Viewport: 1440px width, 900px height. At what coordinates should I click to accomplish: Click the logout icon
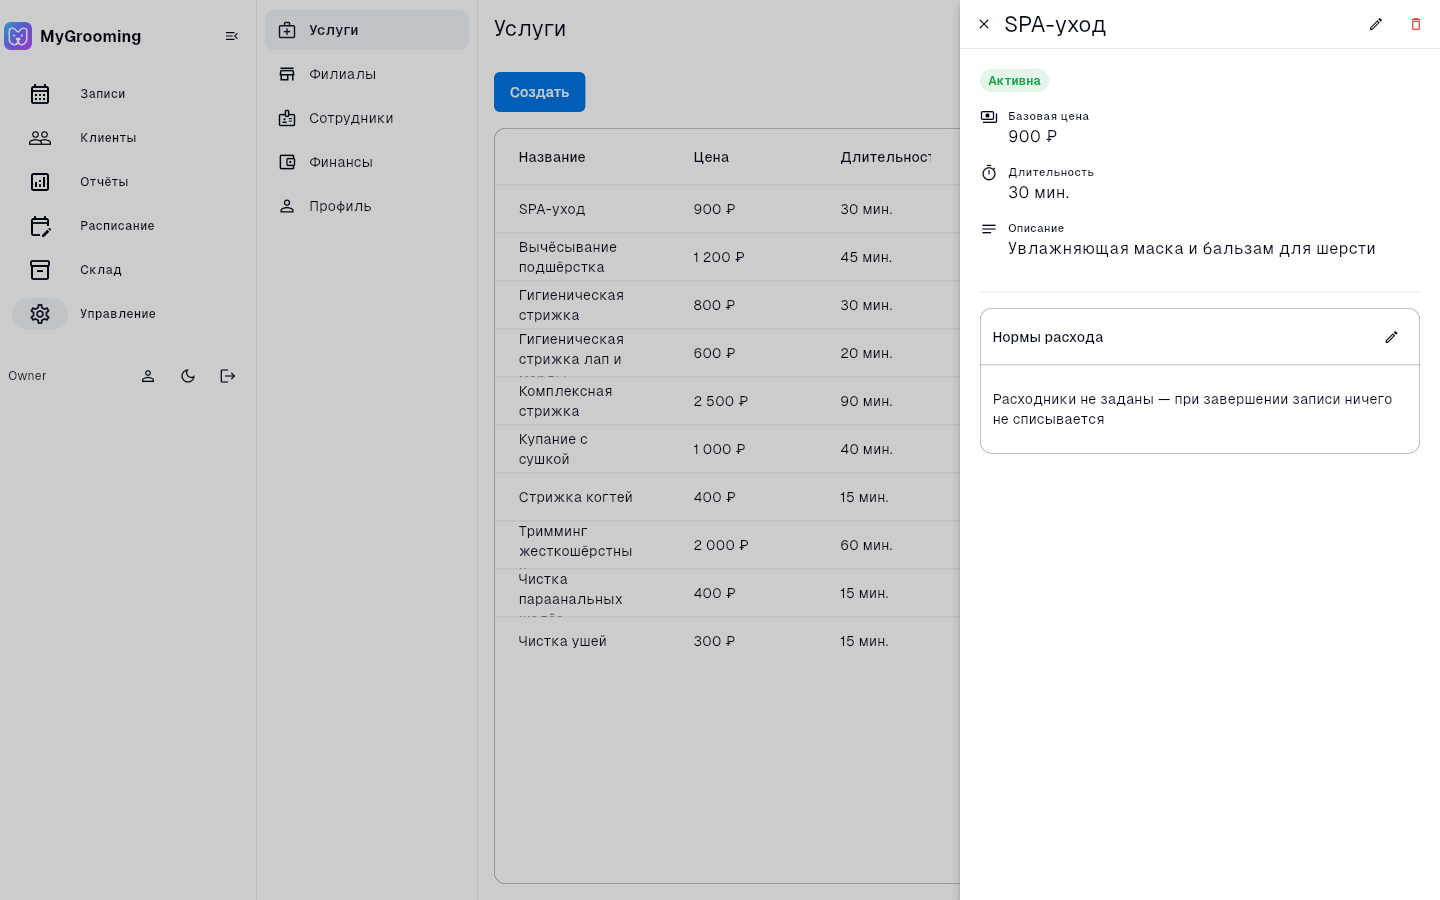point(228,376)
